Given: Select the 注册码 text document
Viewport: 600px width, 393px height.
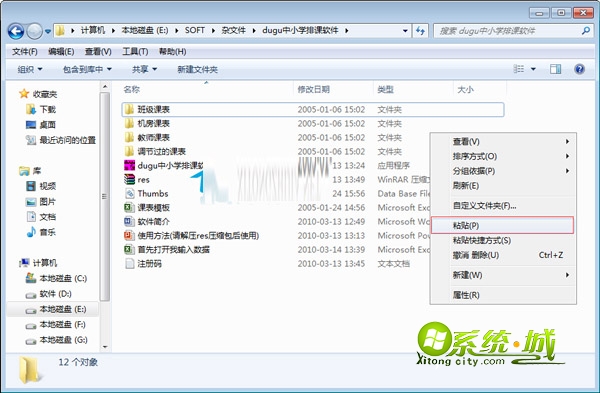Looking at the screenshot, I should 143,263.
